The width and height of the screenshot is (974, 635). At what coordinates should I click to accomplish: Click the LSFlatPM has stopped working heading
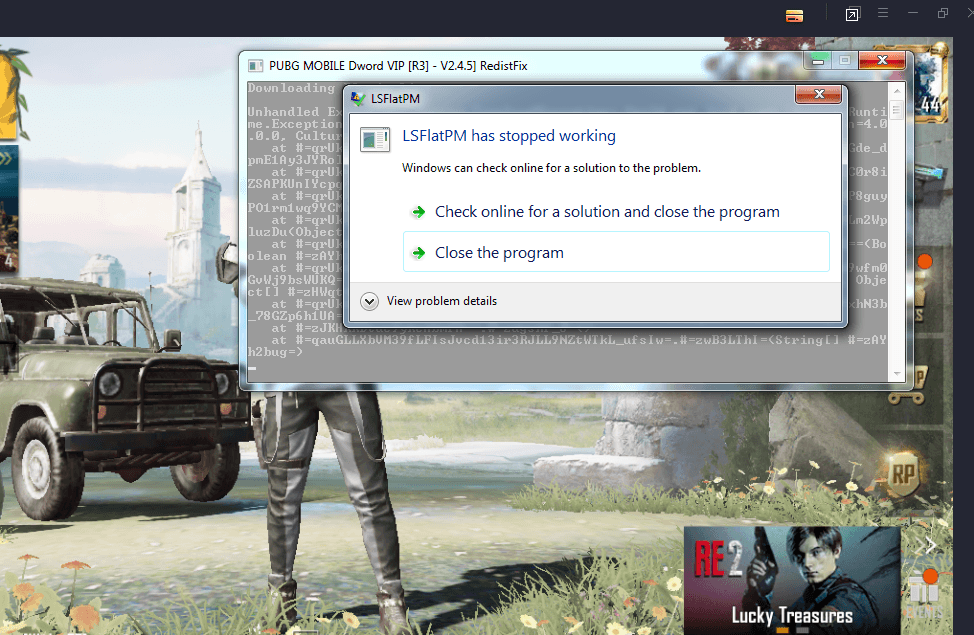pos(509,135)
